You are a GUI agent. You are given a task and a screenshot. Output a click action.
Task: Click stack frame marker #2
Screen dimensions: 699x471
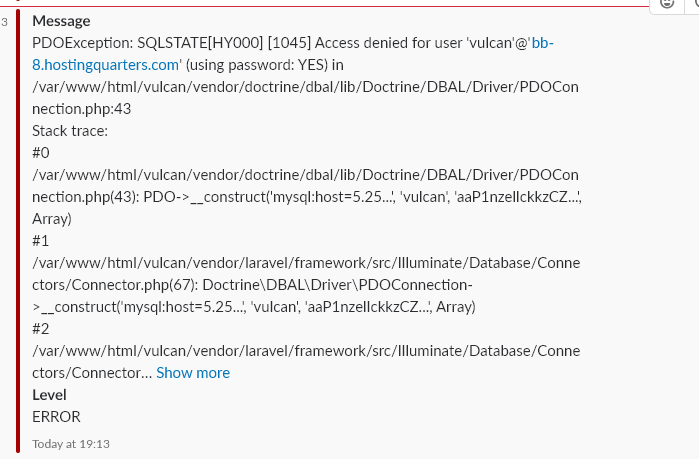click(x=41, y=329)
